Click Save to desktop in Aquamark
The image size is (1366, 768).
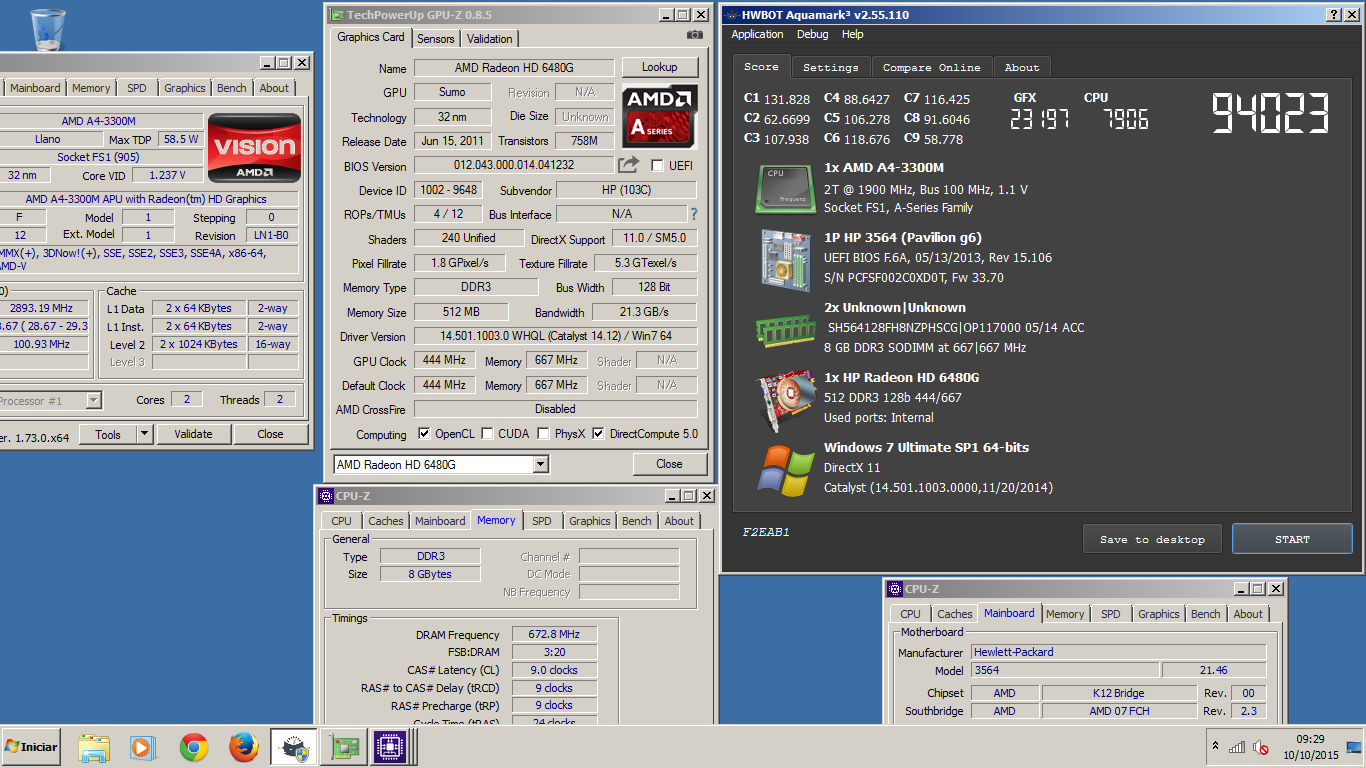click(1152, 539)
